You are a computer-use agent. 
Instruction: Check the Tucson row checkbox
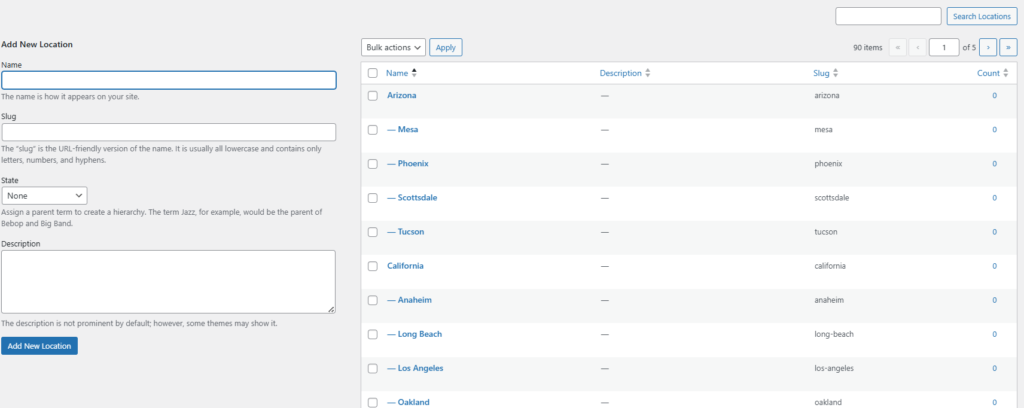(x=373, y=232)
